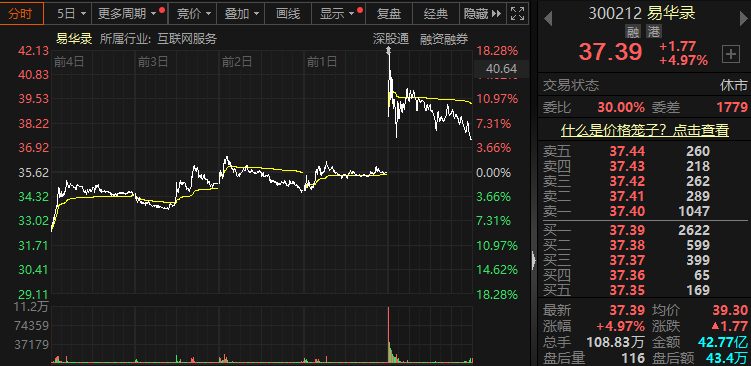Screen dimensions: 751x366
Task: Open the 竞价 dropdown menu
Action: click(193, 13)
